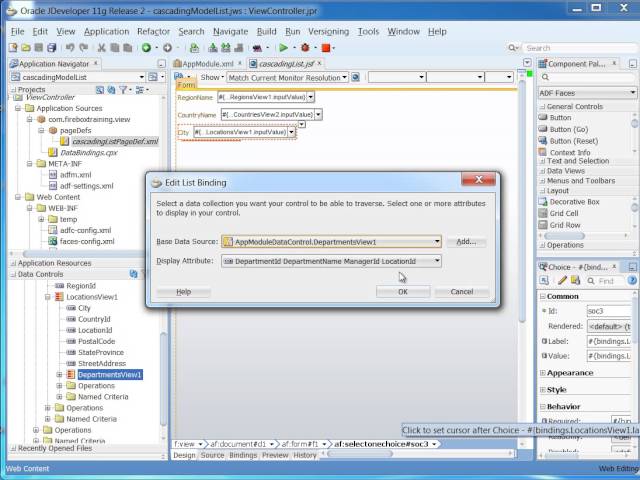The width and height of the screenshot is (640, 480).
Task: Expand the Text and Selection palette section
Action: click(x=543, y=161)
